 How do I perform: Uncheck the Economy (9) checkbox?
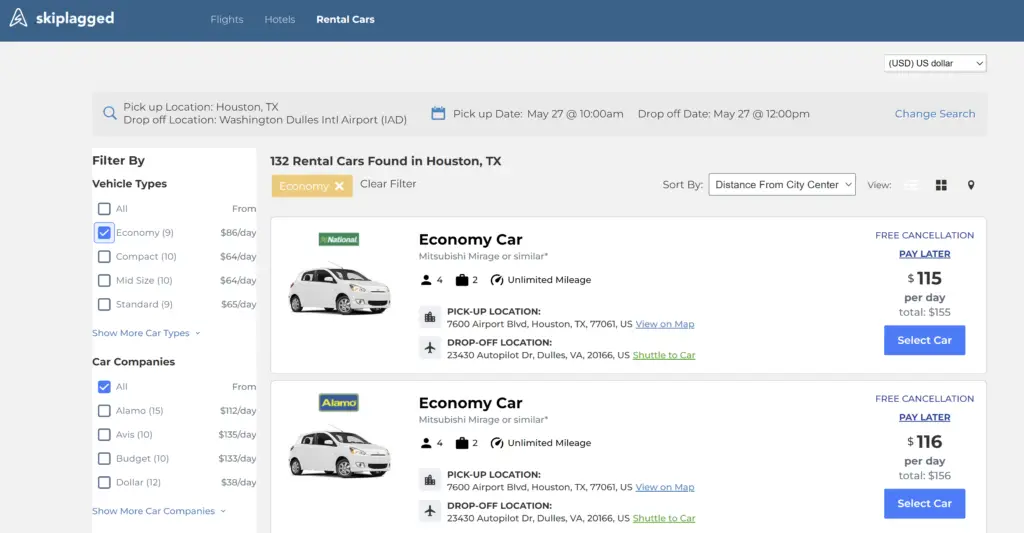[104, 233]
